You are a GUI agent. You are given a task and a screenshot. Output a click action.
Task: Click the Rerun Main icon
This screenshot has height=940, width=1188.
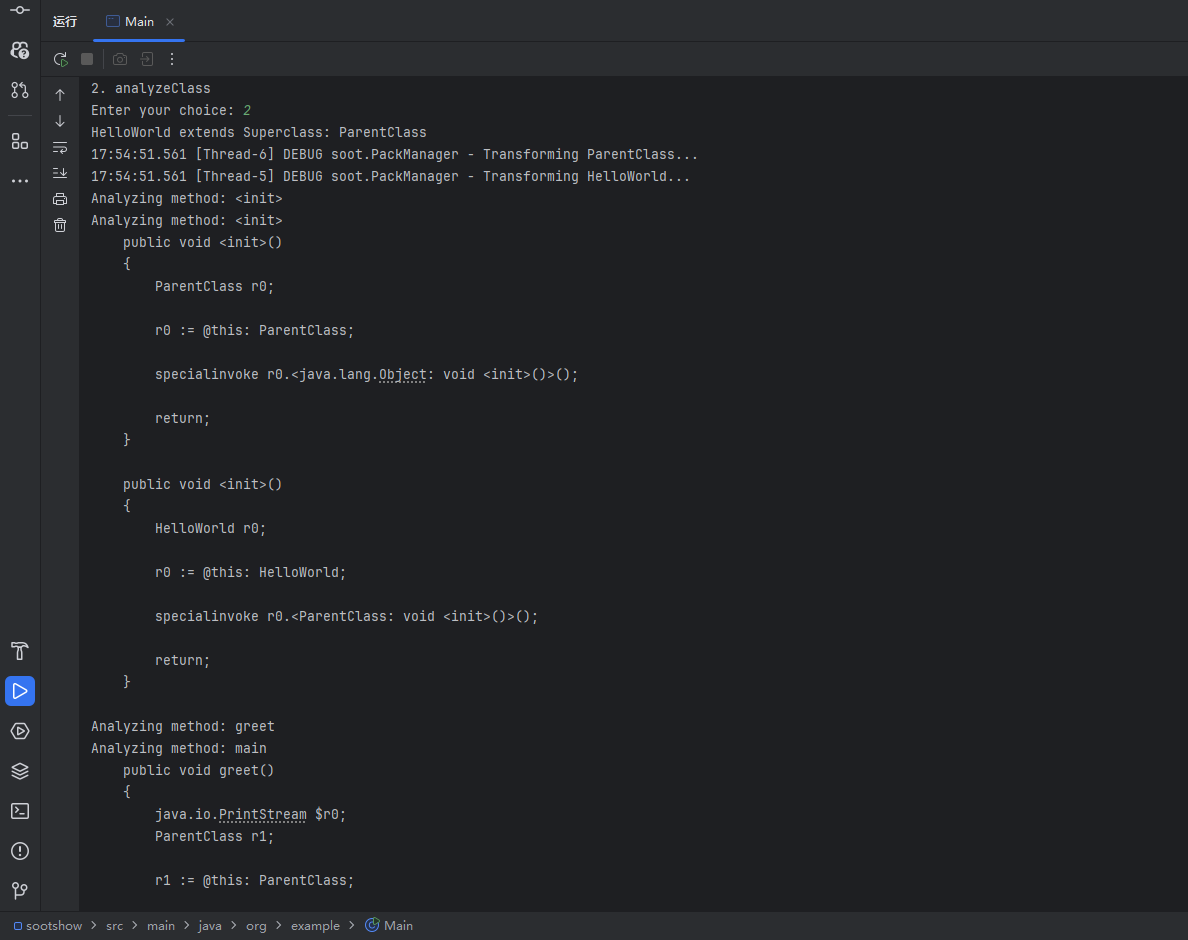(60, 59)
